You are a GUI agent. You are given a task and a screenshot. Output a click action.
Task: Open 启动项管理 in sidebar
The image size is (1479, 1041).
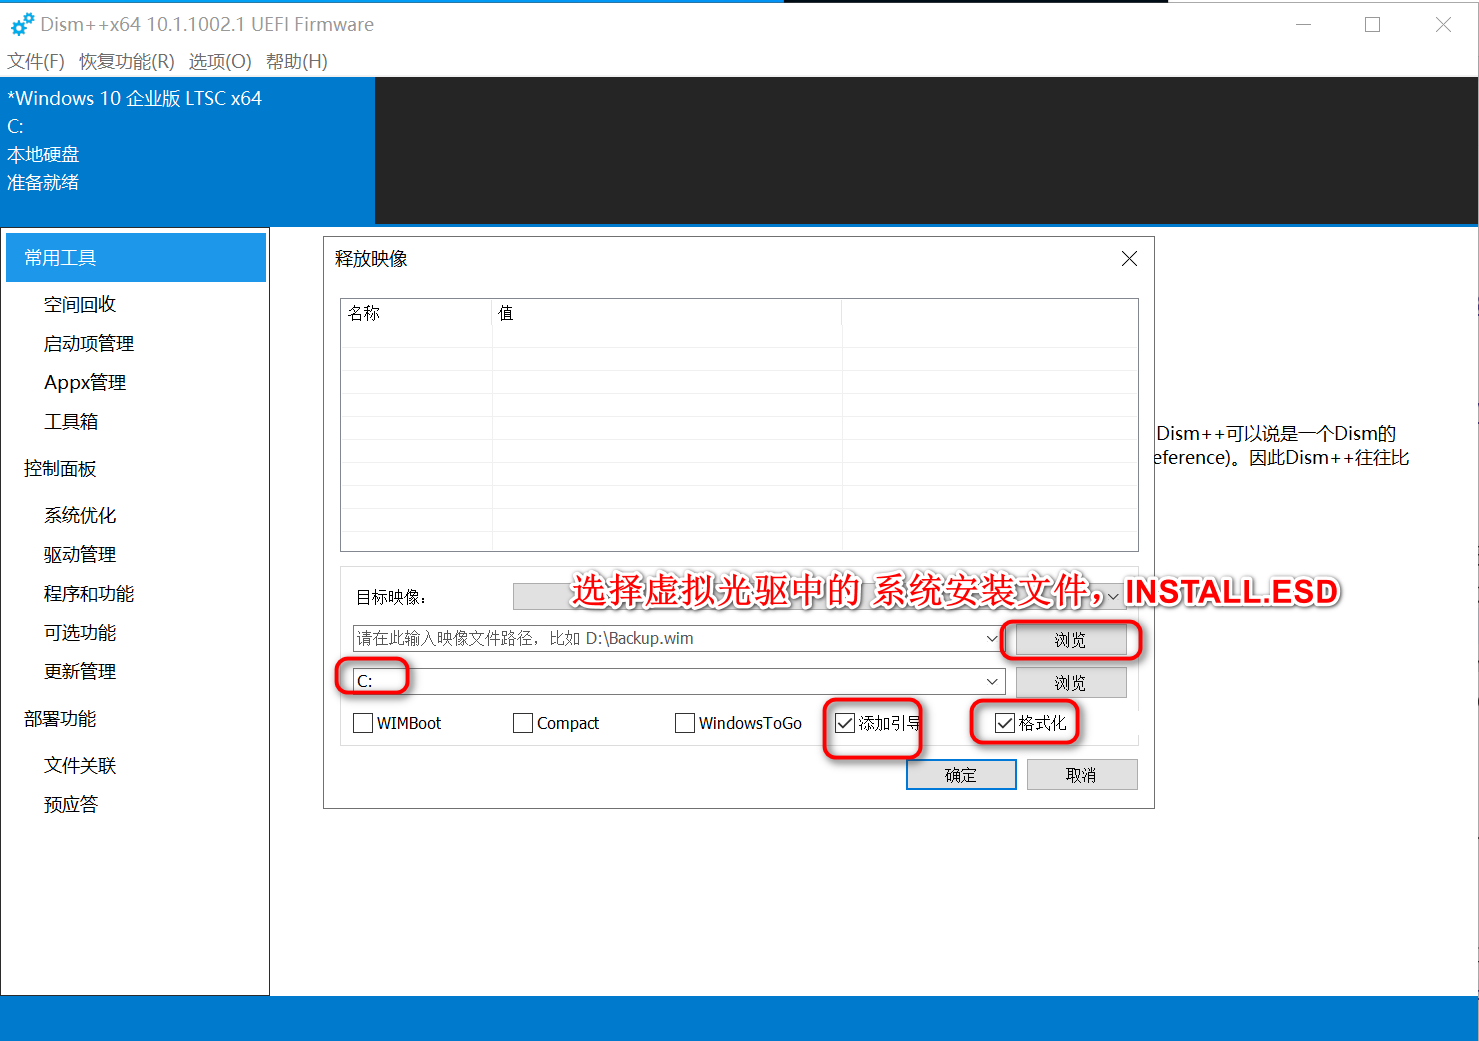point(89,344)
